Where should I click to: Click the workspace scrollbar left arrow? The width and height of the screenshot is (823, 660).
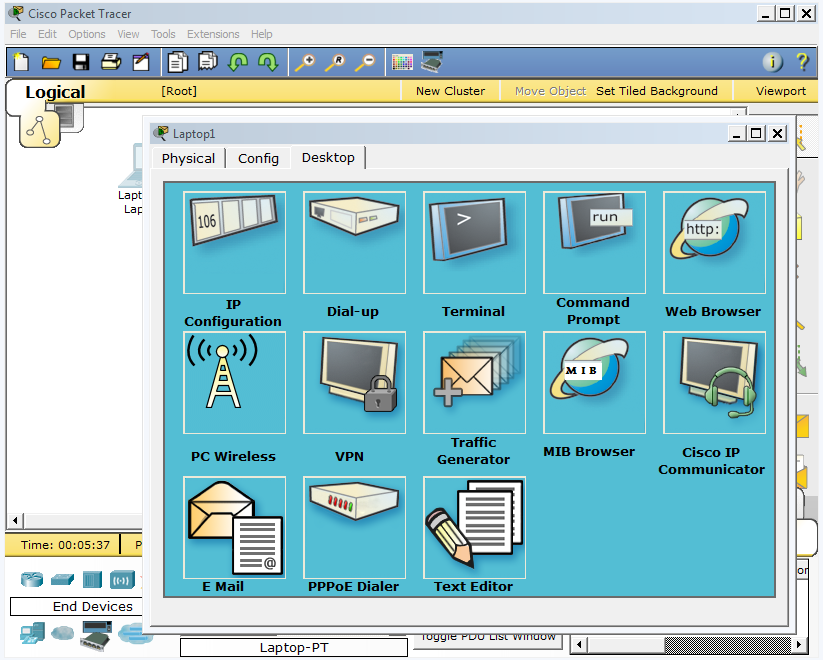pos(15,520)
